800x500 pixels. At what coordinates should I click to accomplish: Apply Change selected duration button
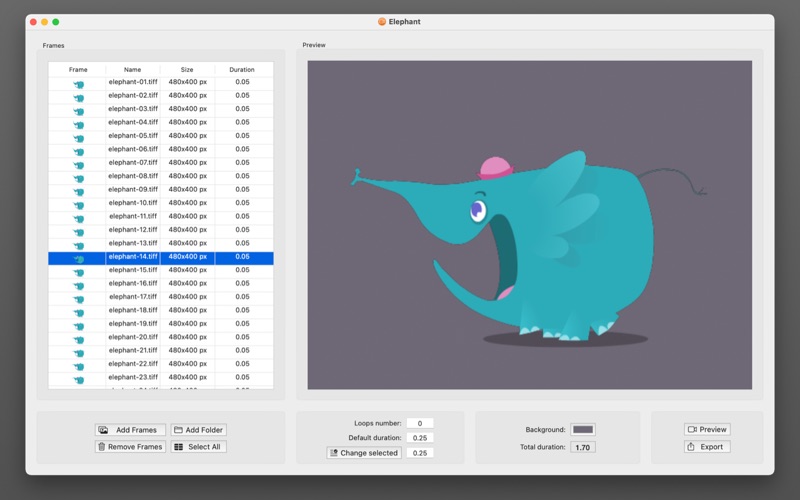pyautogui.click(x=364, y=453)
